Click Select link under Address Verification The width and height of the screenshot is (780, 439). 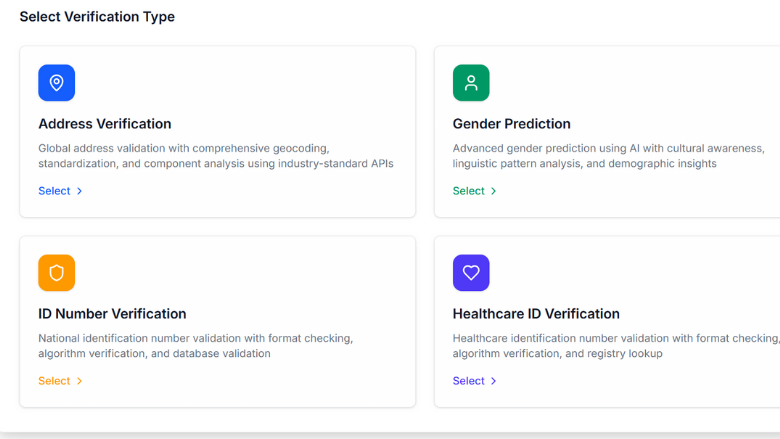[x=54, y=191]
